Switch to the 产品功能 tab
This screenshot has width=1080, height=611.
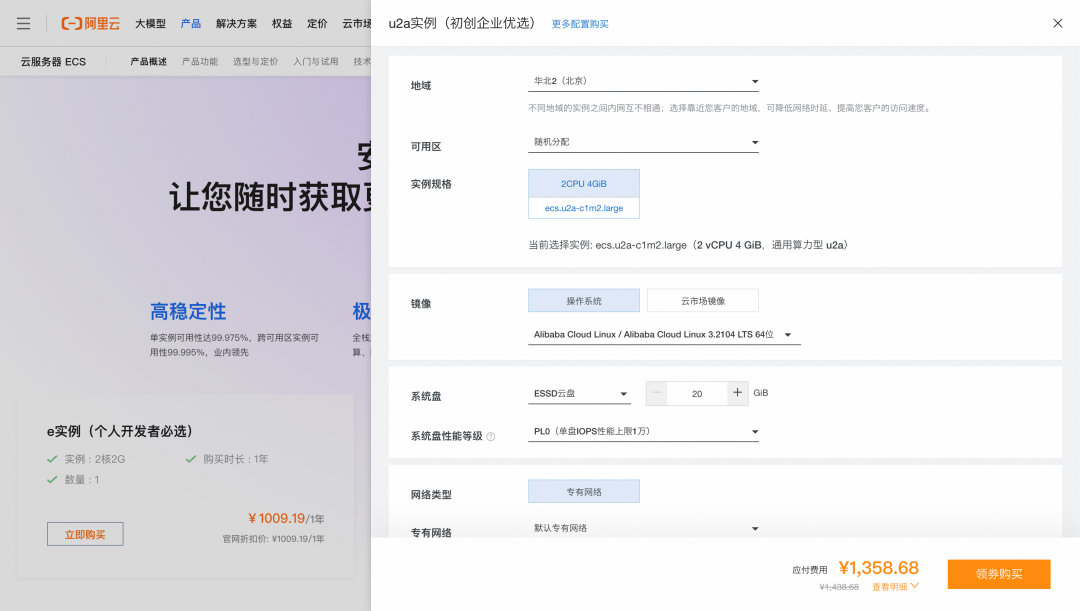click(x=200, y=61)
